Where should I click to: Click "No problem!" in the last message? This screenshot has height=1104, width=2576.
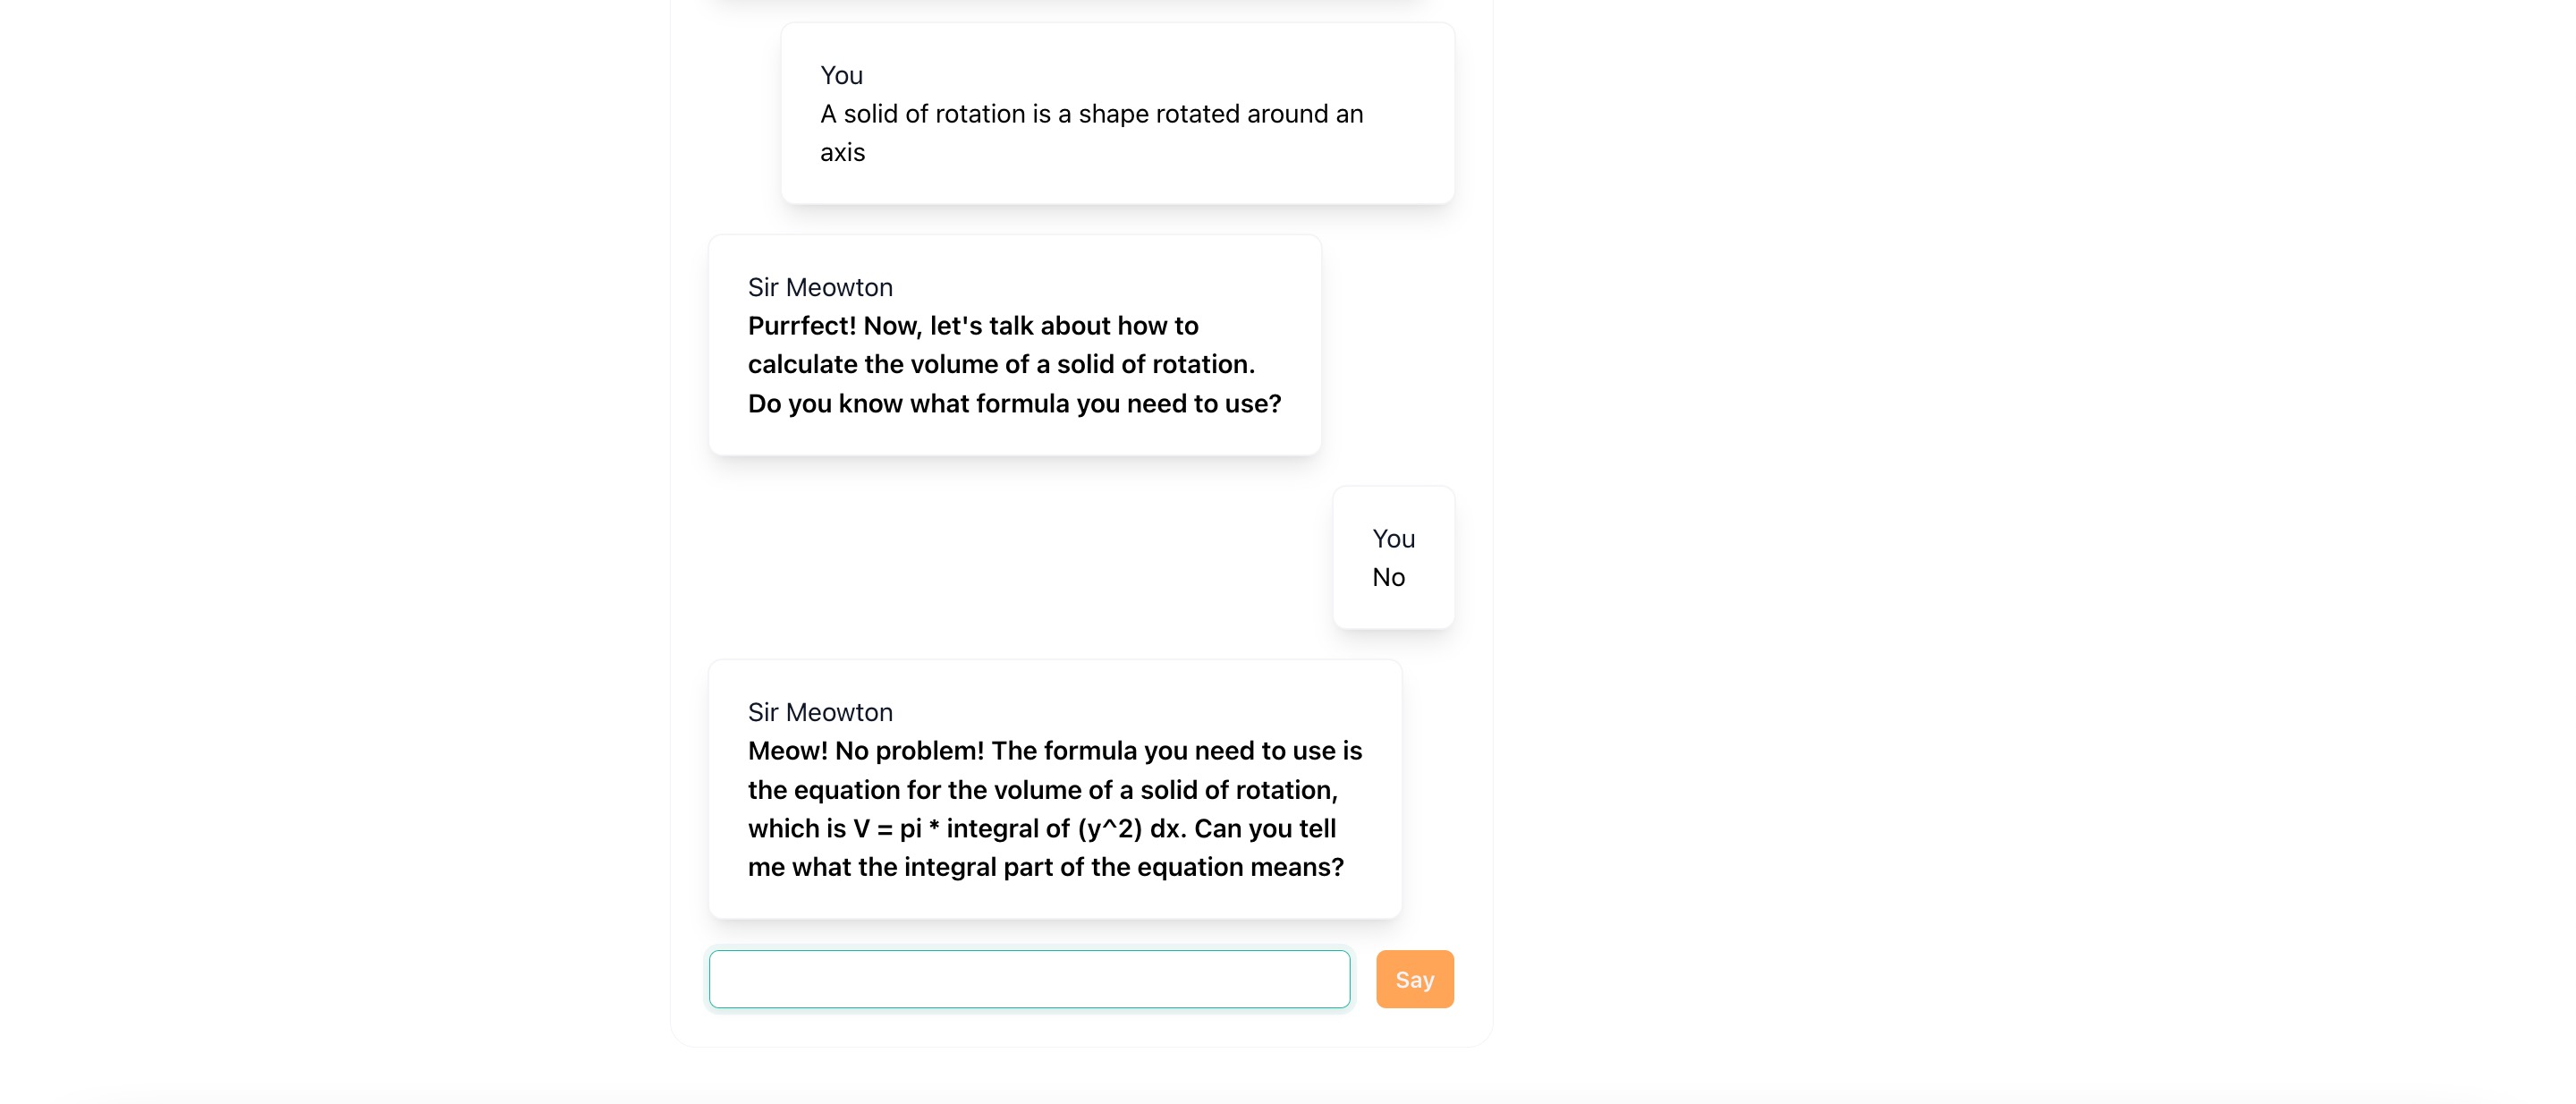909,751
